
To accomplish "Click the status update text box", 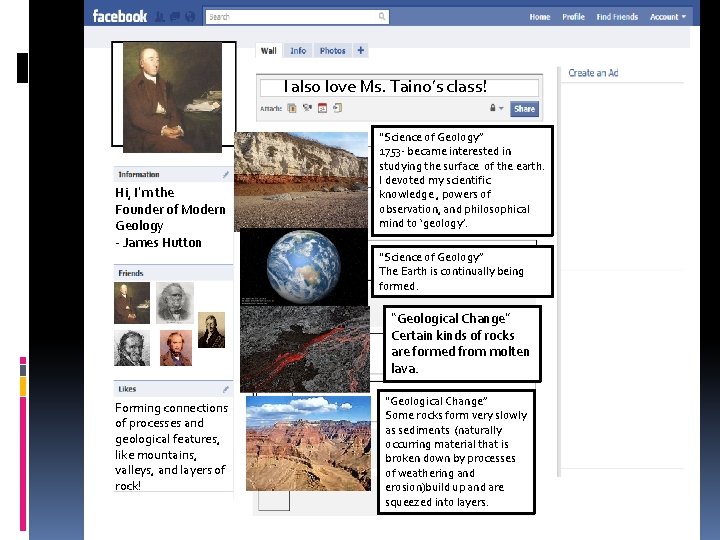I will click(x=399, y=87).
